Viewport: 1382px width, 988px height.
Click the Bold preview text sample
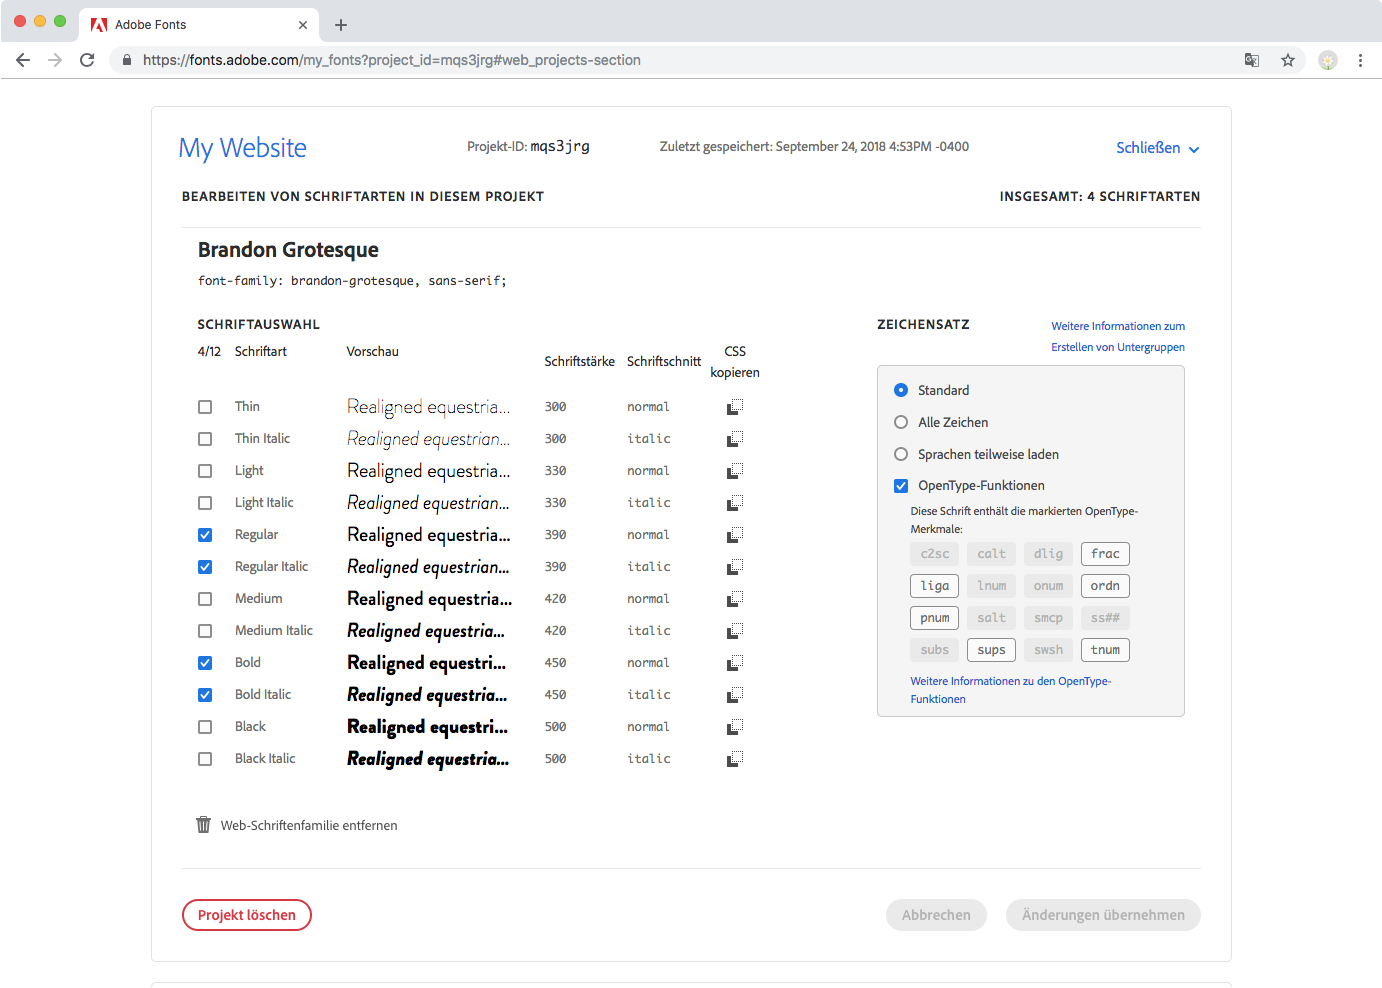(427, 663)
